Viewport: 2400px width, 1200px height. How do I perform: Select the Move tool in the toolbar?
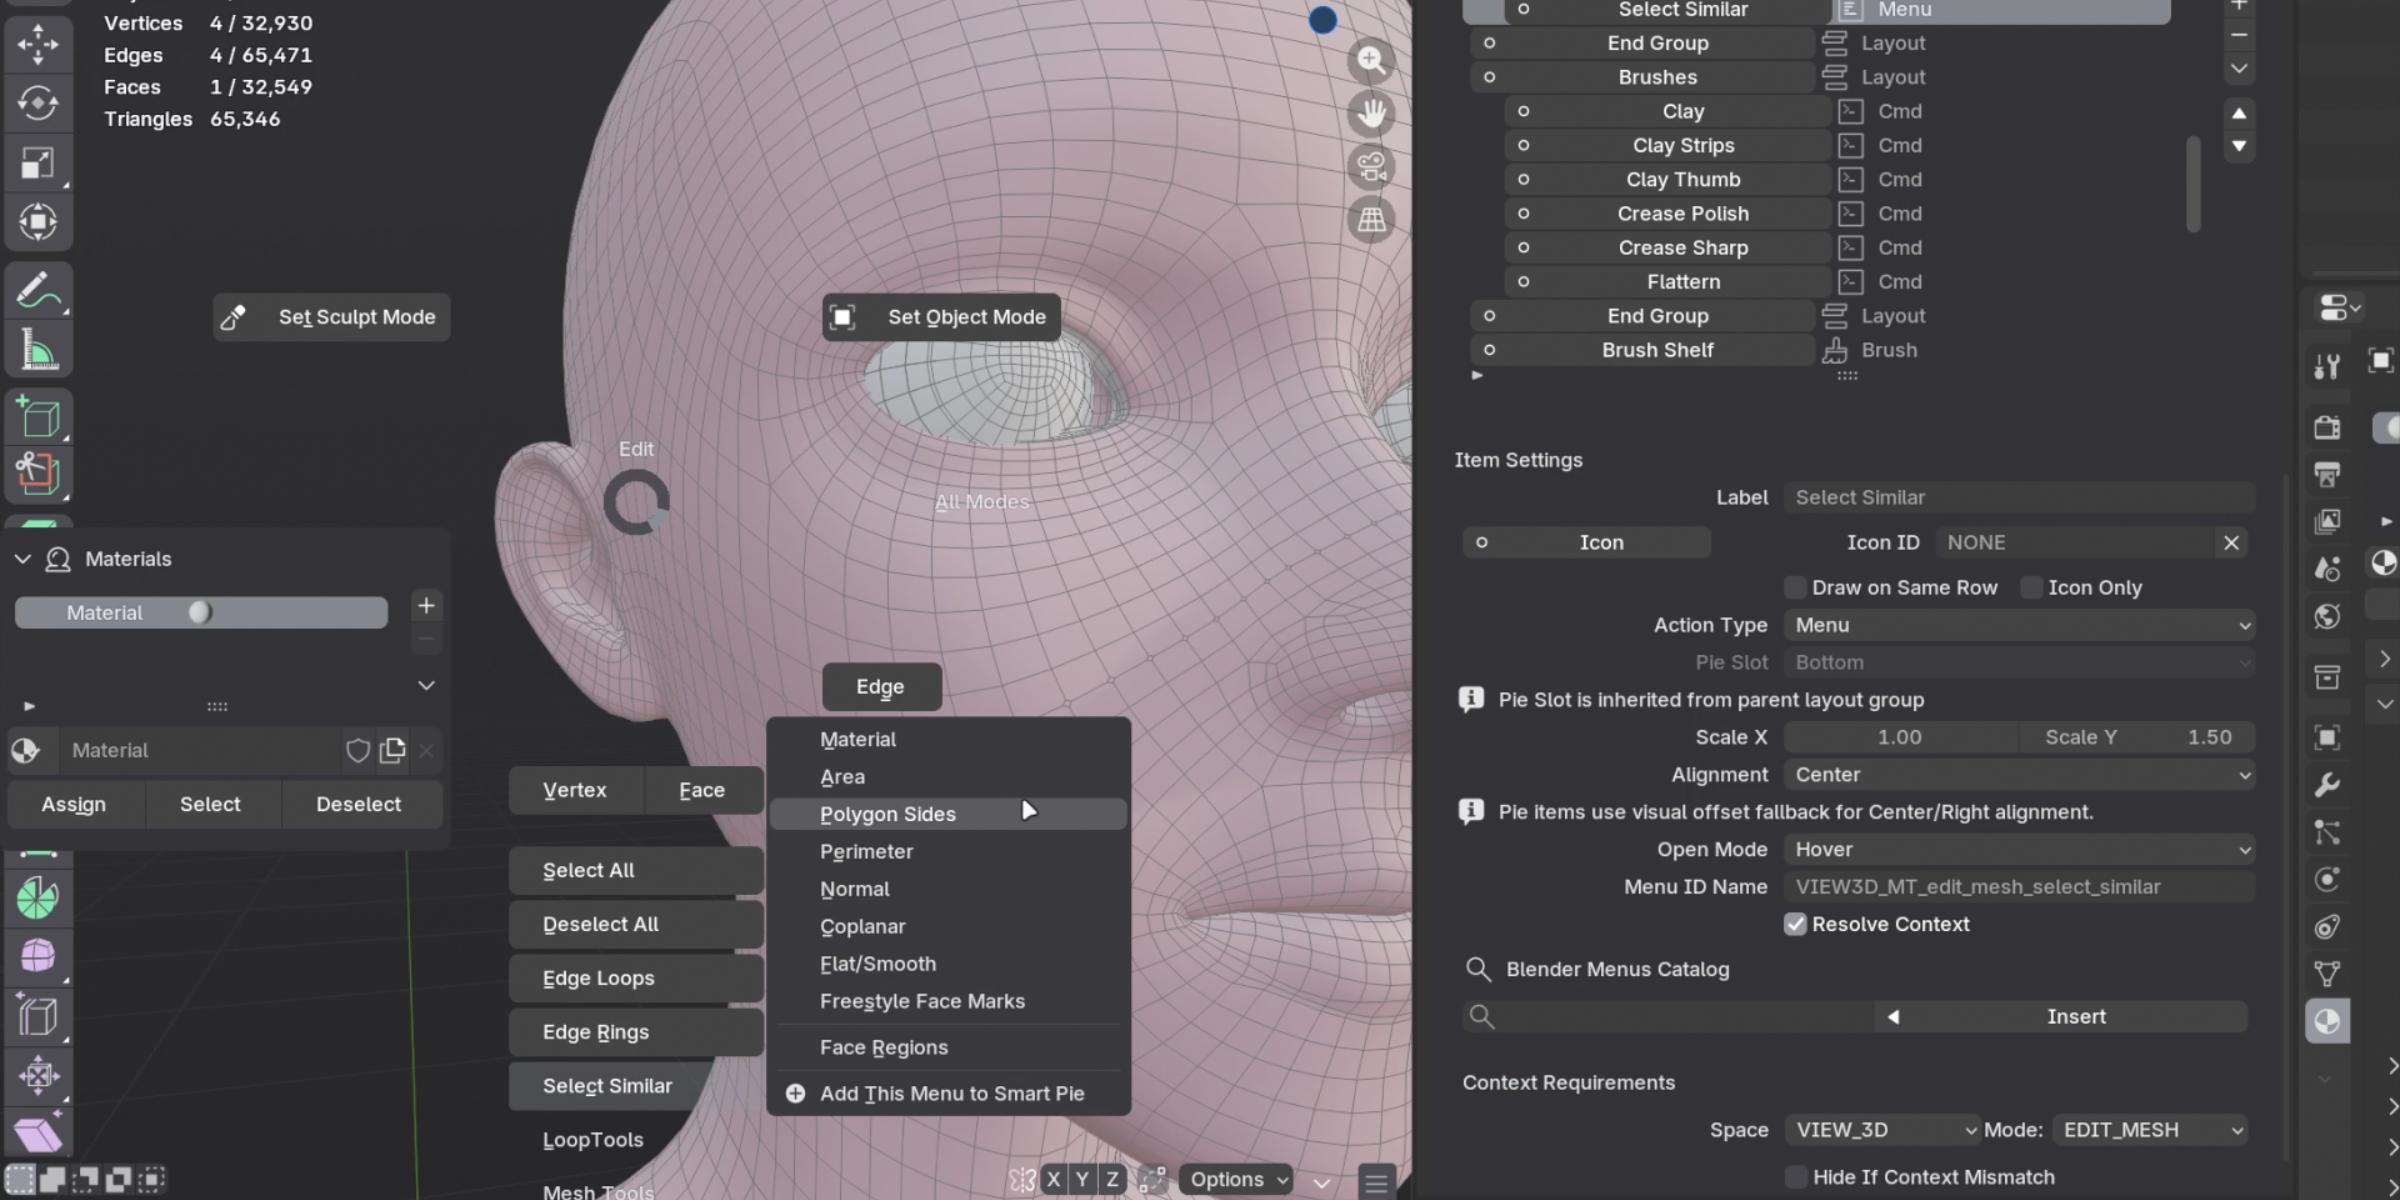[x=38, y=44]
